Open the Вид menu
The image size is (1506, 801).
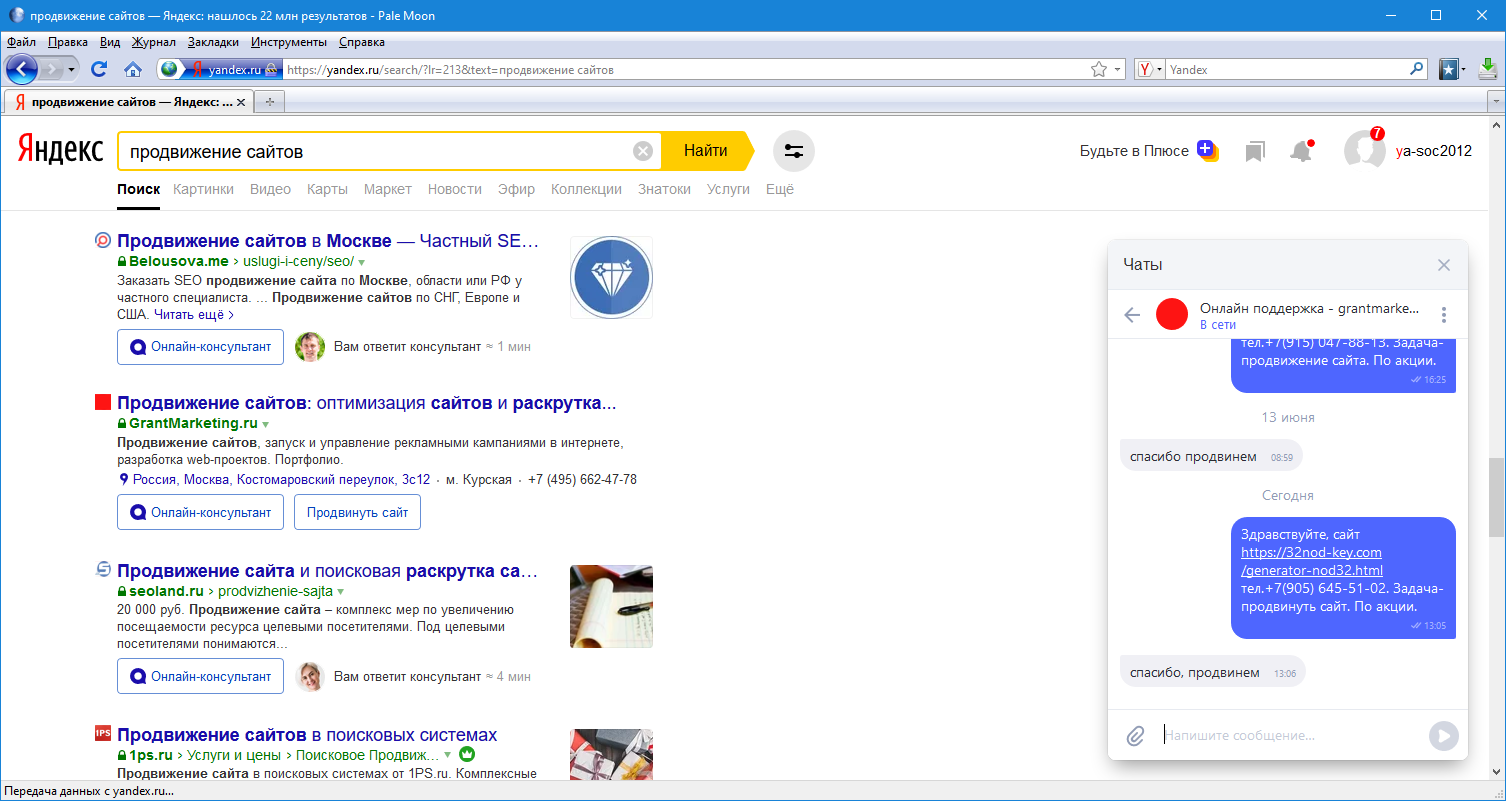click(110, 42)
